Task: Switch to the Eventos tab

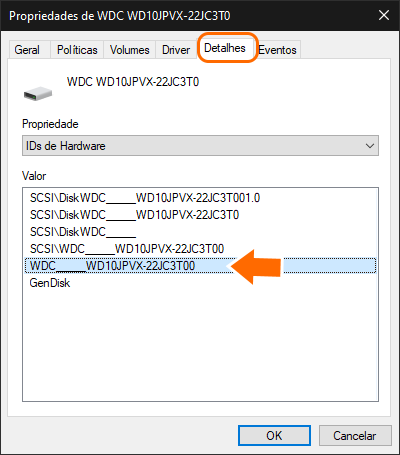Action: [277, 50]
